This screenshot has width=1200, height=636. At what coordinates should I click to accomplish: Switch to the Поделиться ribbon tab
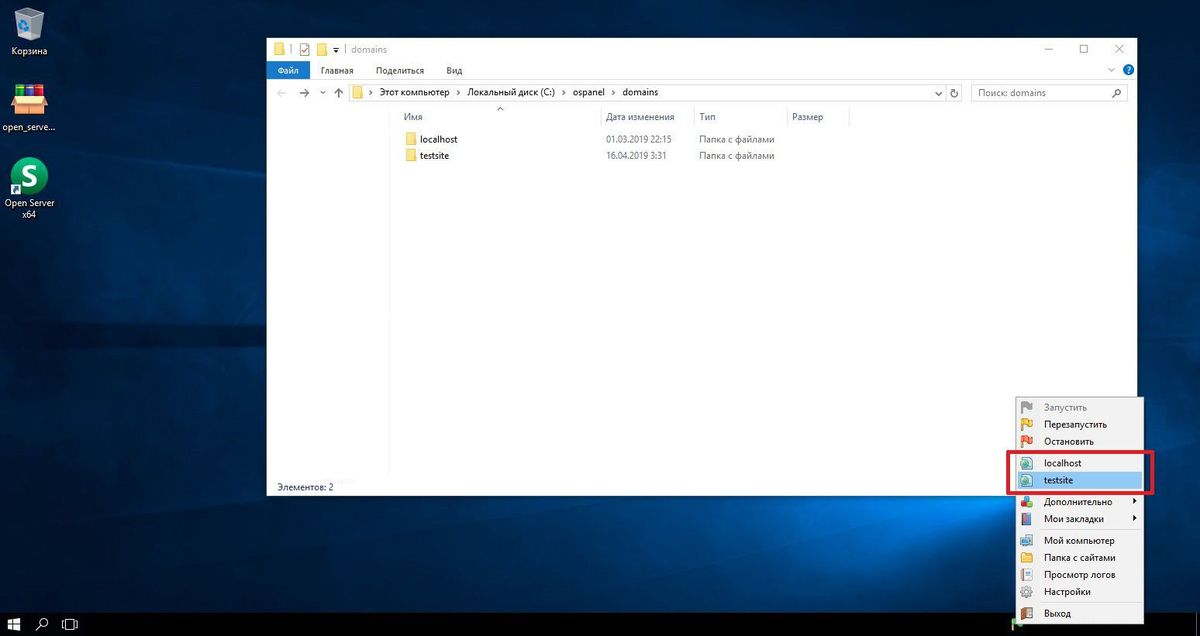[x=400, y=70]
